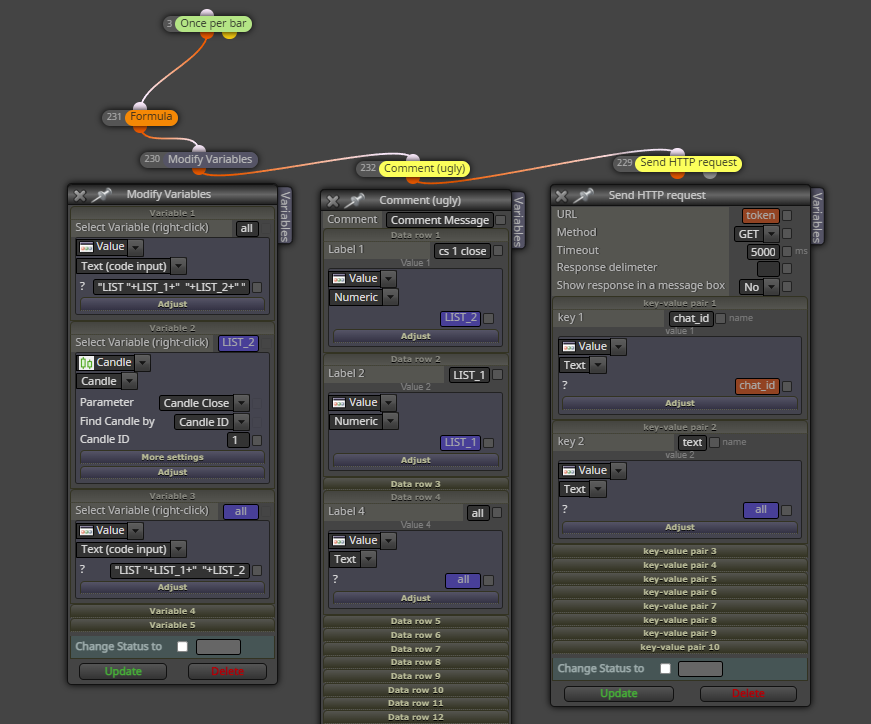Close the Comment (ugly) panel
871x724 pixels.
333,201
